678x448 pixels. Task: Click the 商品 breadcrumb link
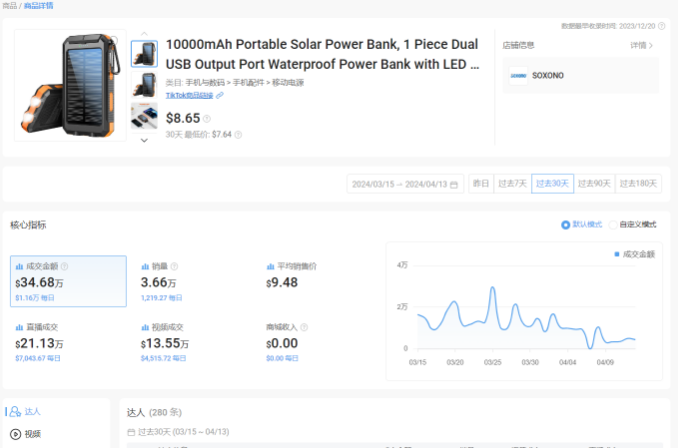(x=8, y=6)
